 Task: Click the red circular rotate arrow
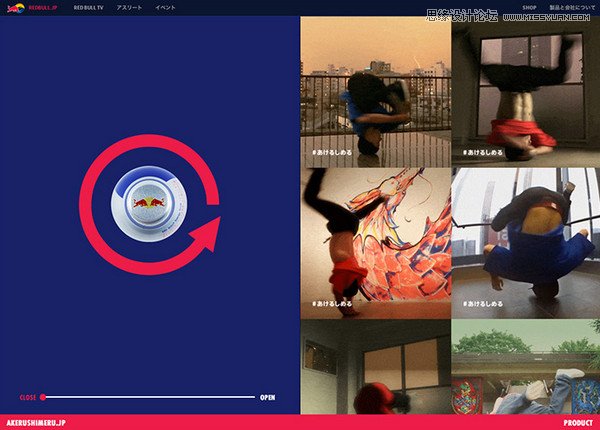coord(150,205)
